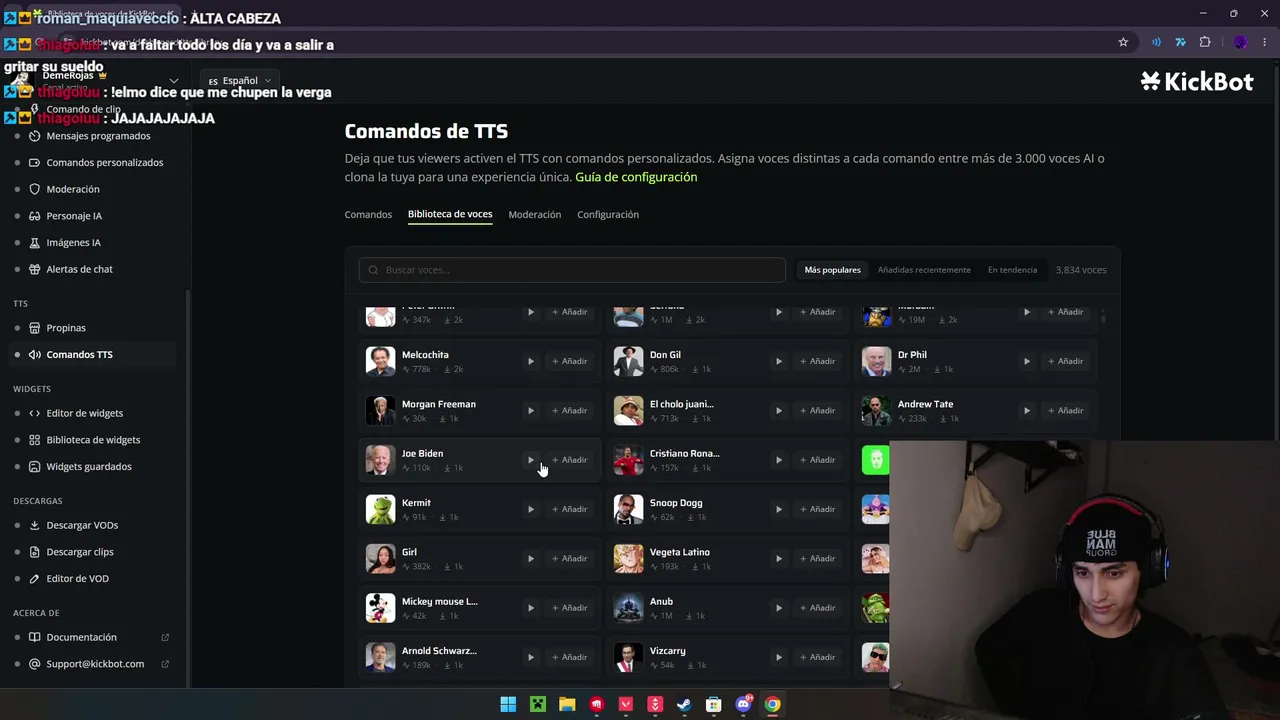Preview the Vegeta Latino voice
Screen dimensions: 1280x720
coord(778,558)
